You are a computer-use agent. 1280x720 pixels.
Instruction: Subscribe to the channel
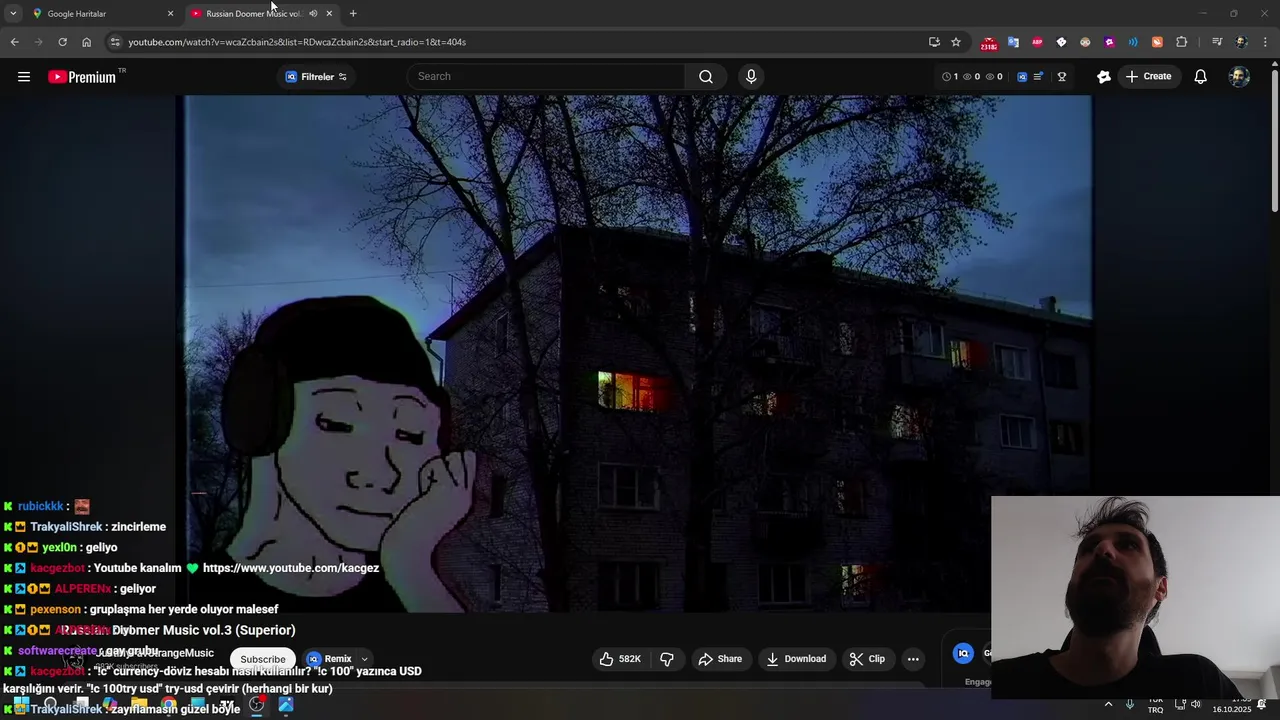click(x=263, y=659)
